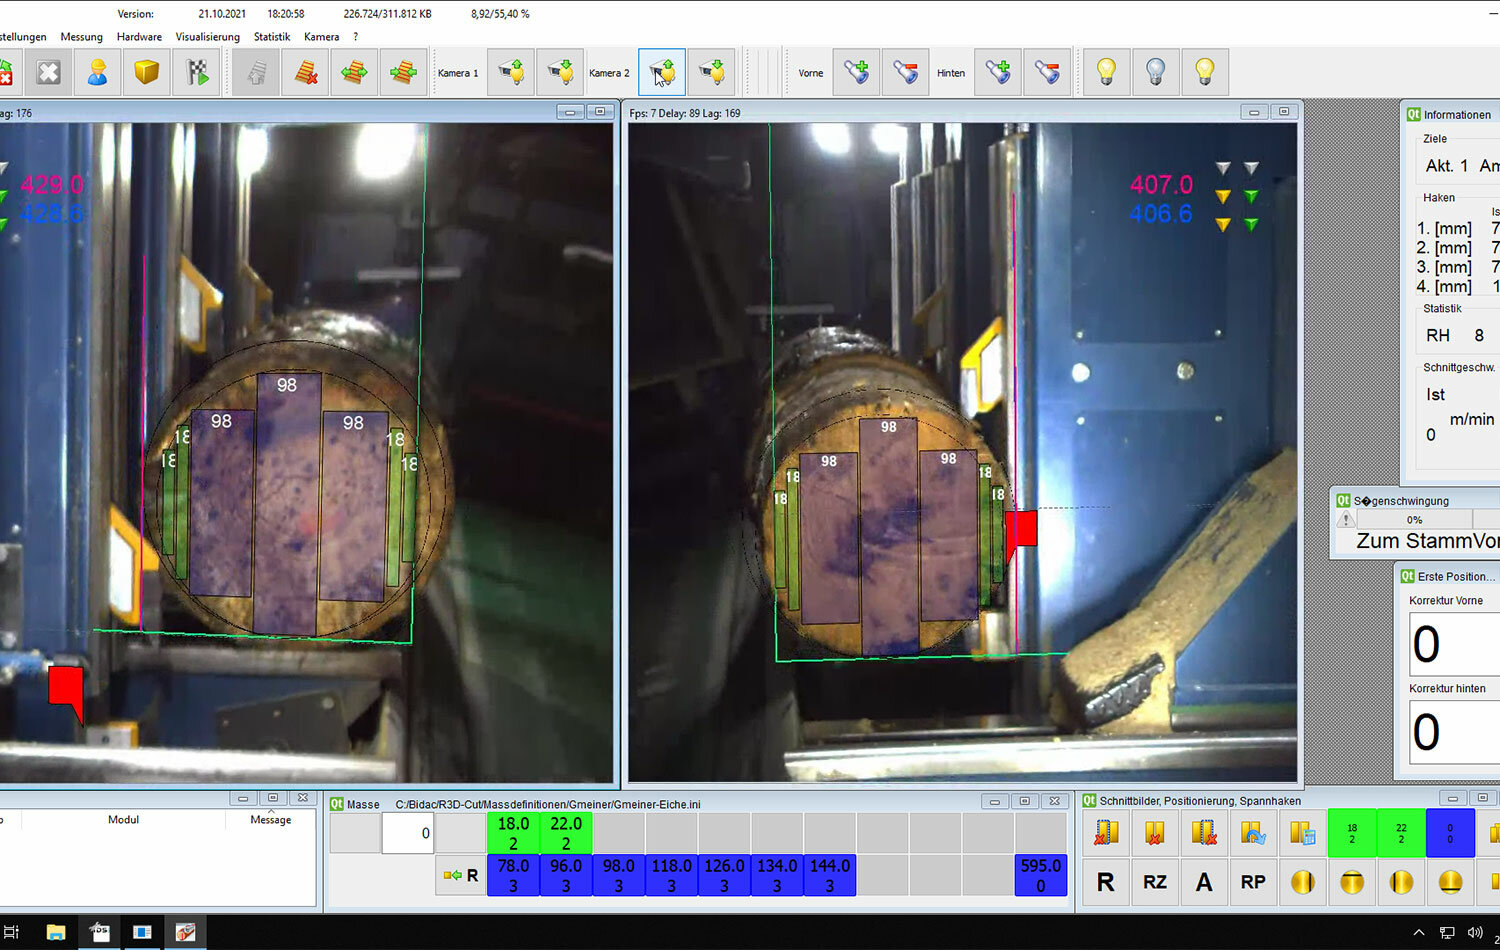Click the Message column header

[271, 819]
